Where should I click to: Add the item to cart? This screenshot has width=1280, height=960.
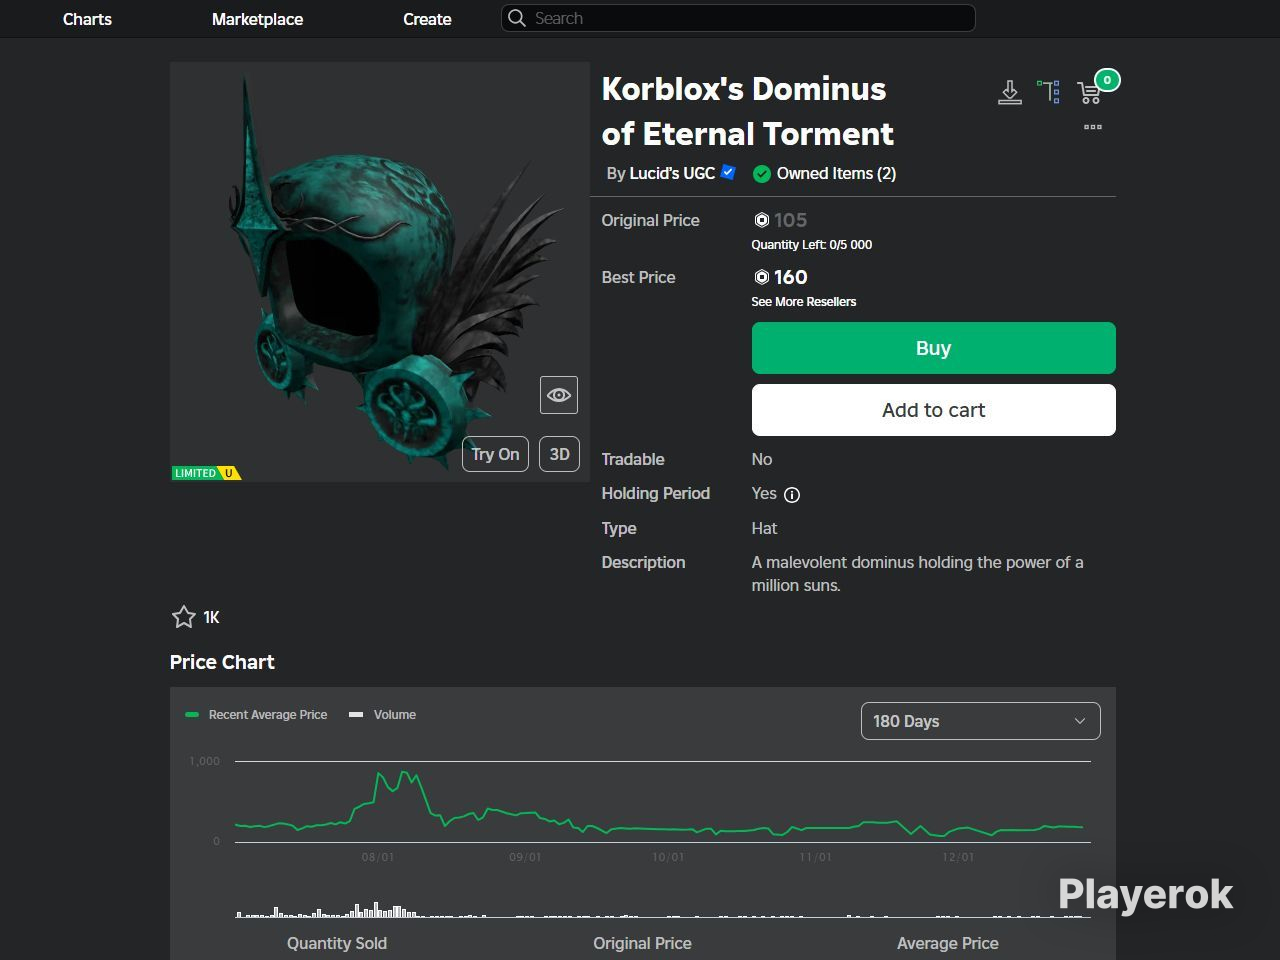(933, 410)
